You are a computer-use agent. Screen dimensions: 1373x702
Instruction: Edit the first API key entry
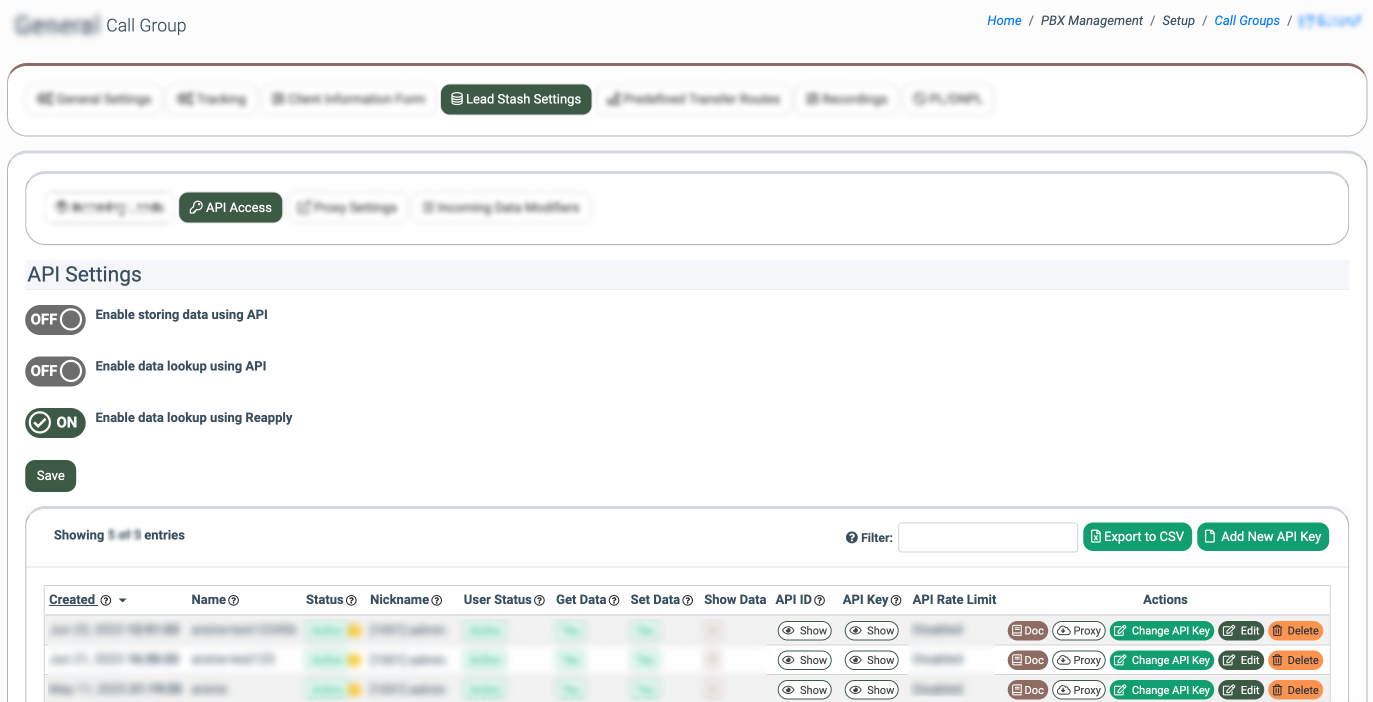click(x=1241, y=631)
